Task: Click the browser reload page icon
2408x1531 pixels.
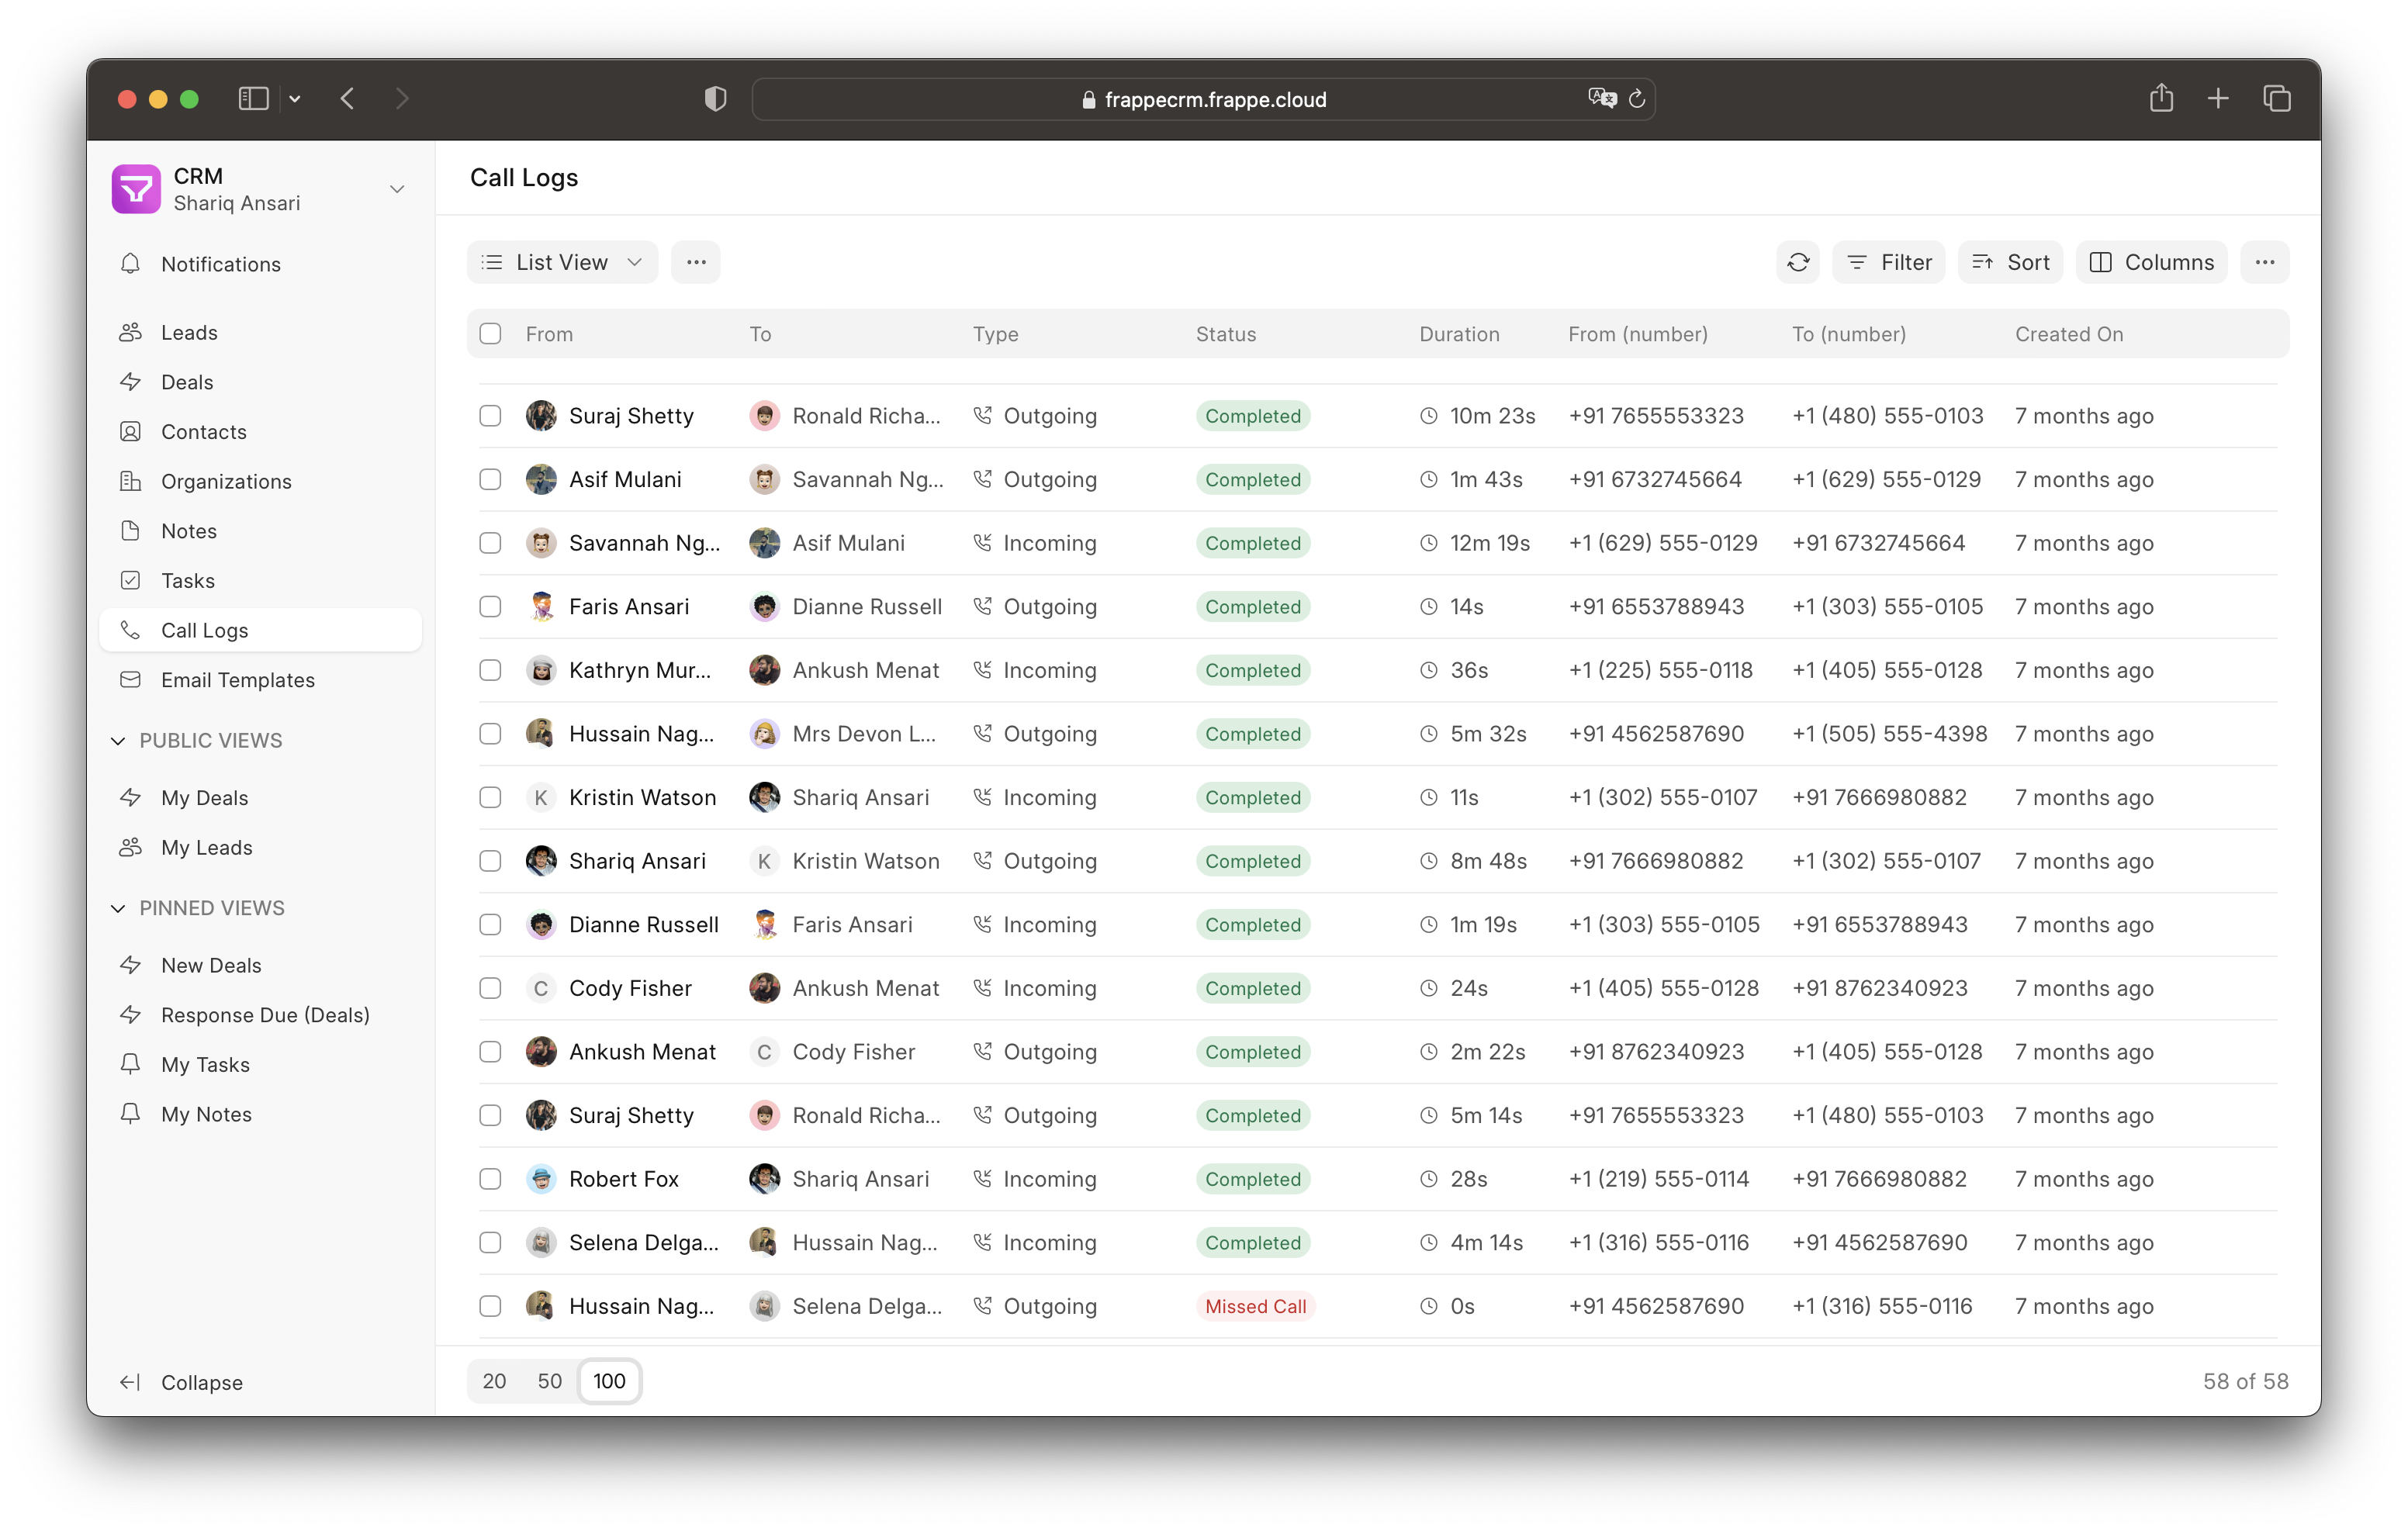Action: (x=1636, y=99)
